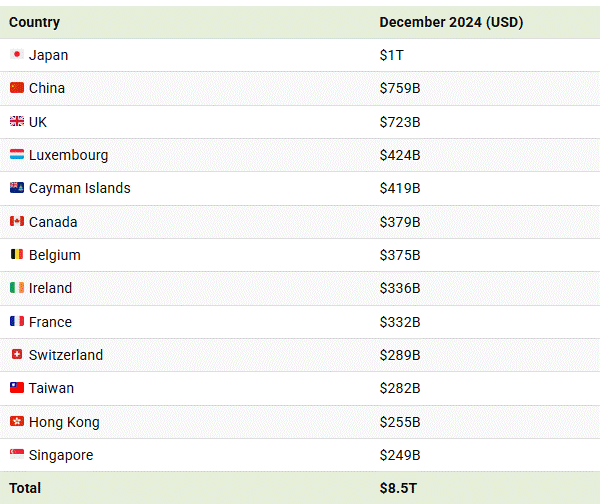Select the $8.5T total value

396,488
